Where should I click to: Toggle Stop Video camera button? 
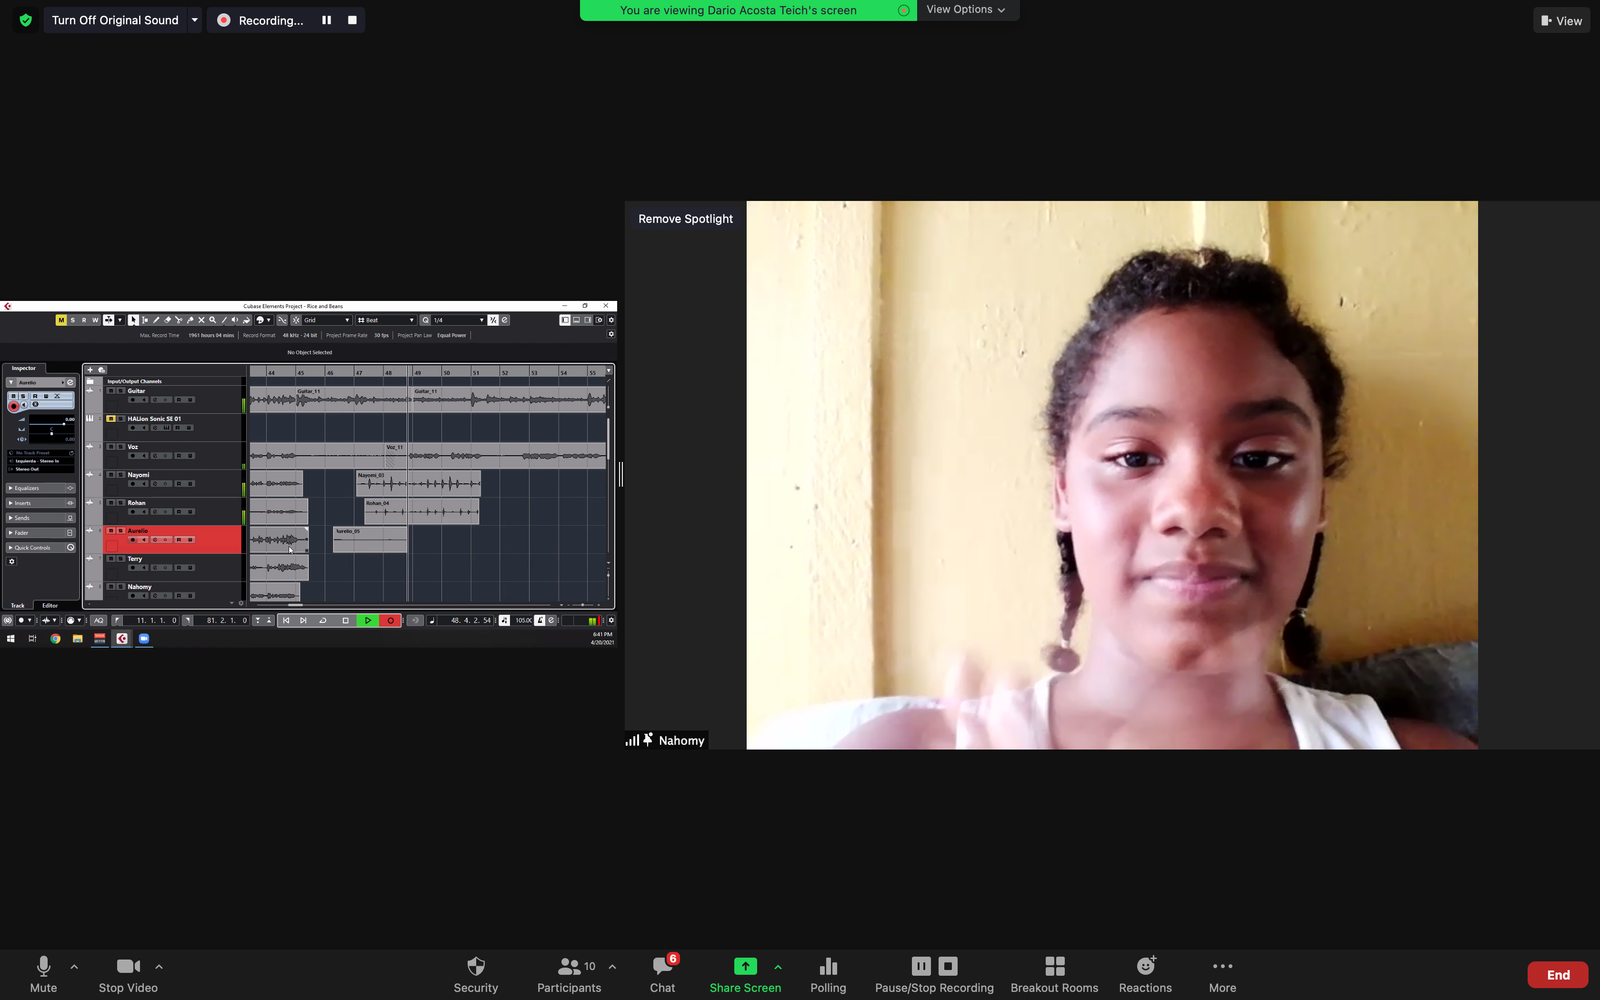[x=128, y=966]
